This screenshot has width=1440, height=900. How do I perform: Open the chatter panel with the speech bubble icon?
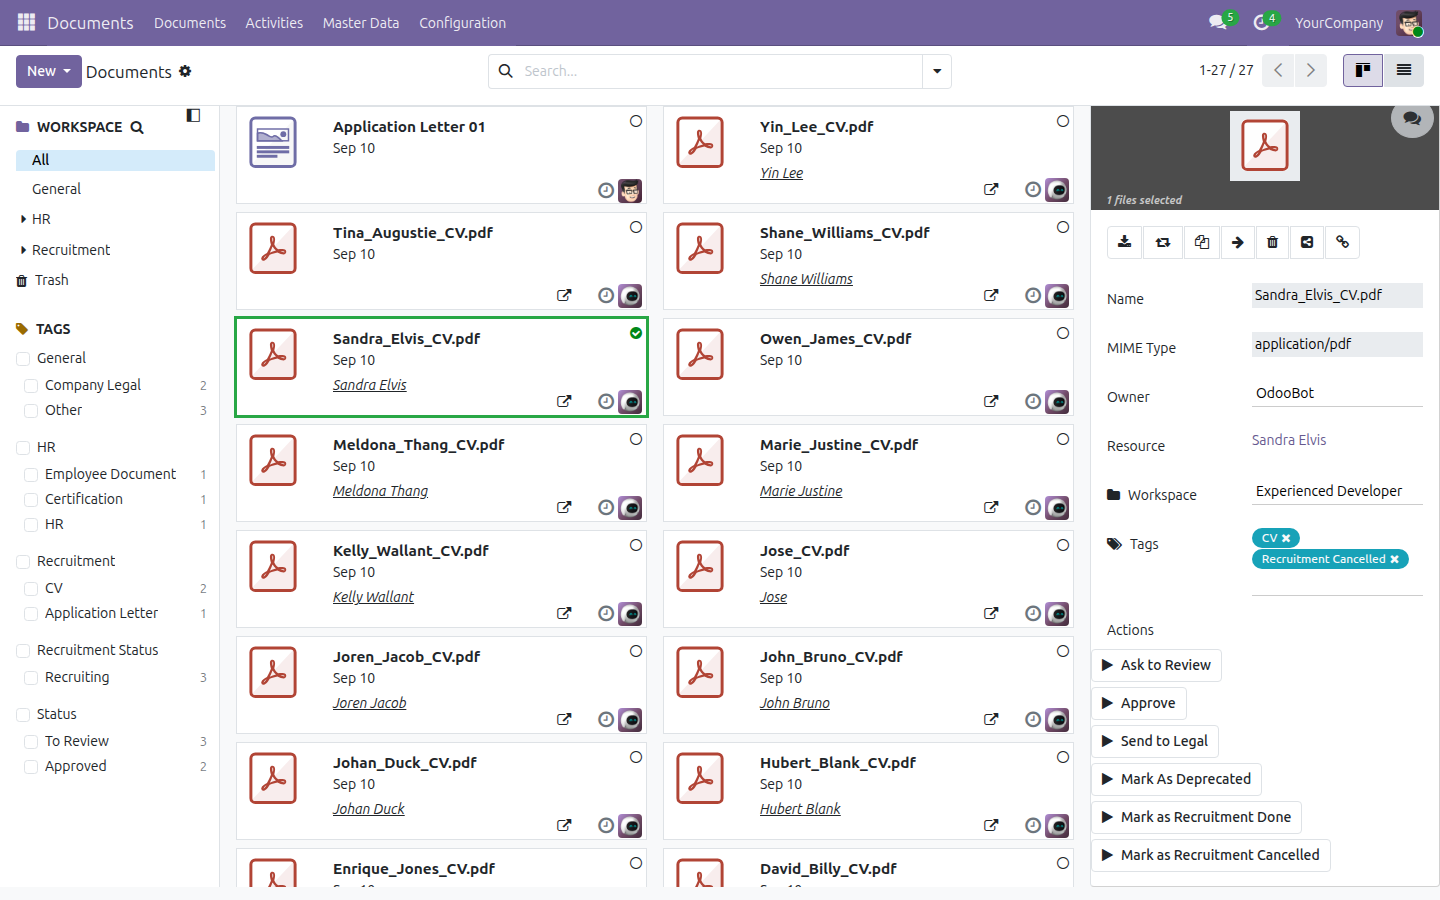point(1412,119)
